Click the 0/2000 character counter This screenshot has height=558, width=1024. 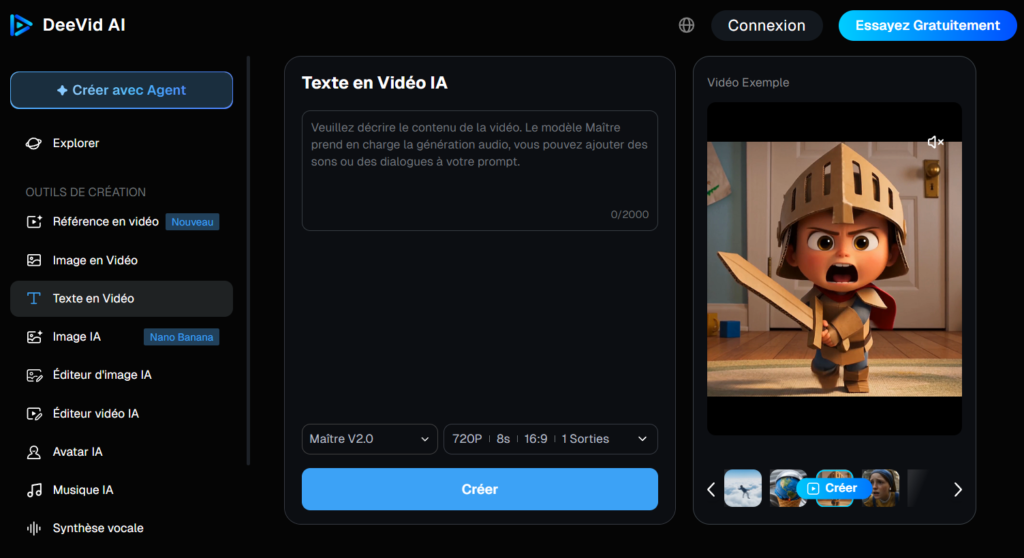point(630,214)
